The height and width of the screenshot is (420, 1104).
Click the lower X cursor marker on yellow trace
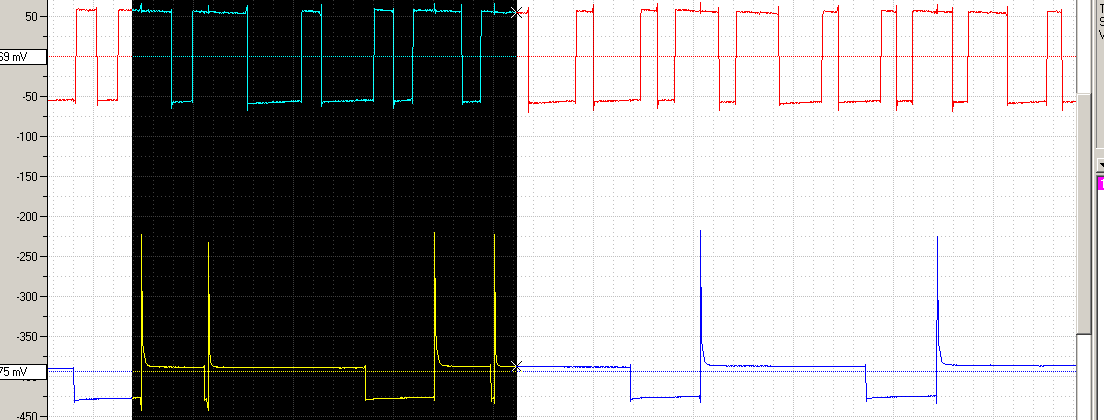tap(518, 367)
